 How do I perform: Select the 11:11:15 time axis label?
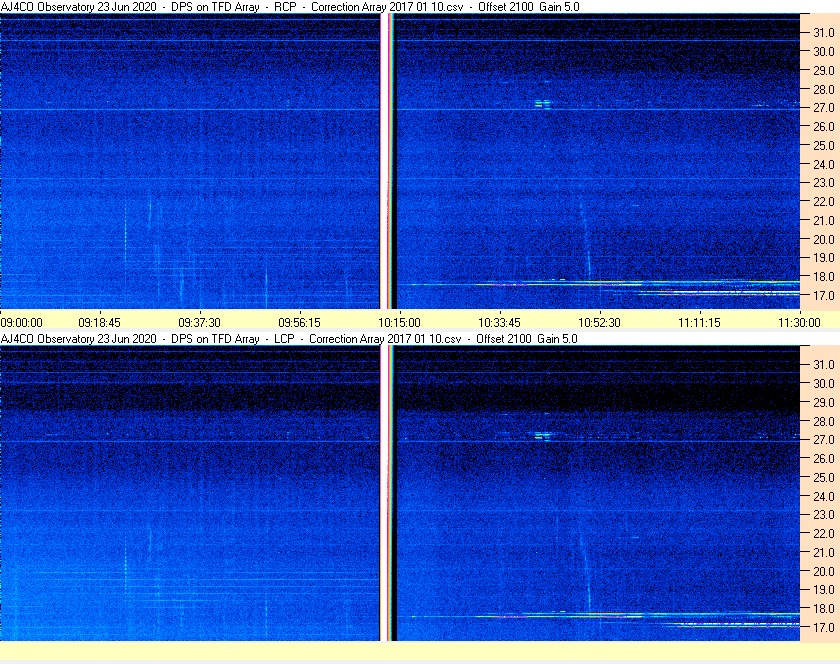pos(700,323)
